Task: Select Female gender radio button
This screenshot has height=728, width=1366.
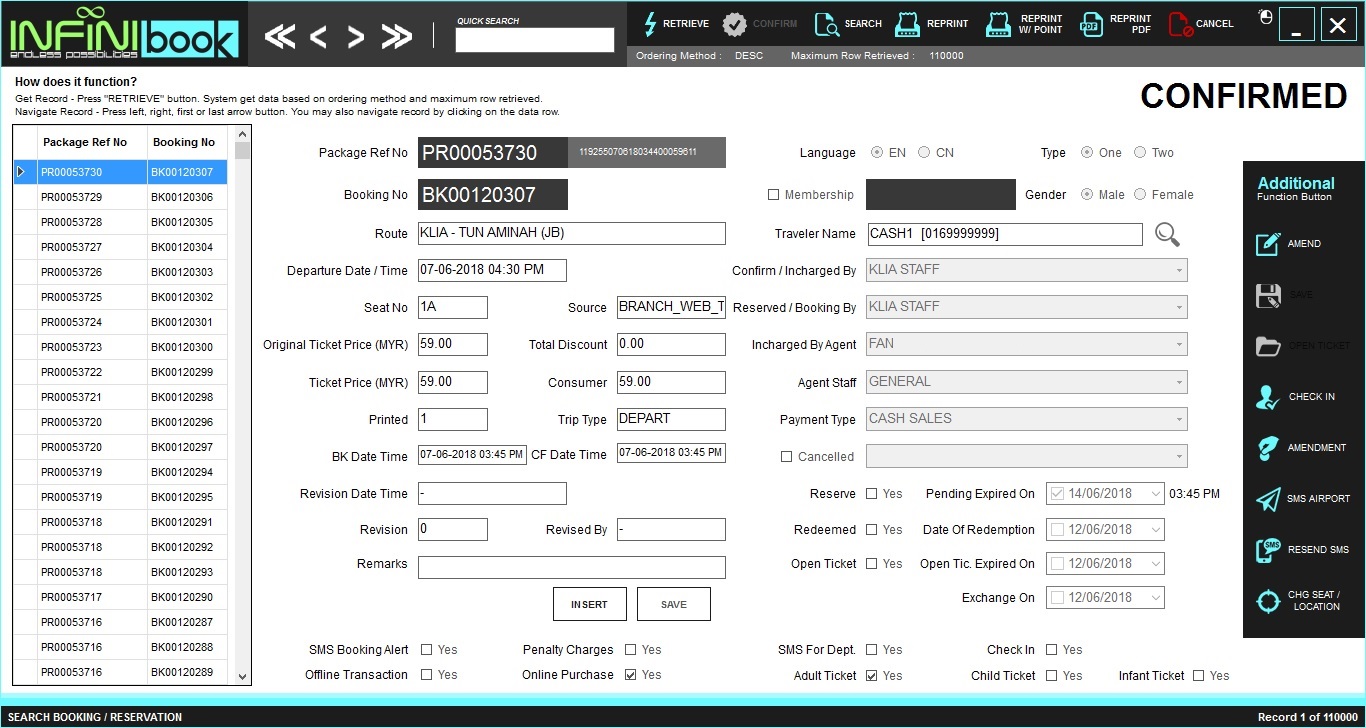Action: 1140,195
